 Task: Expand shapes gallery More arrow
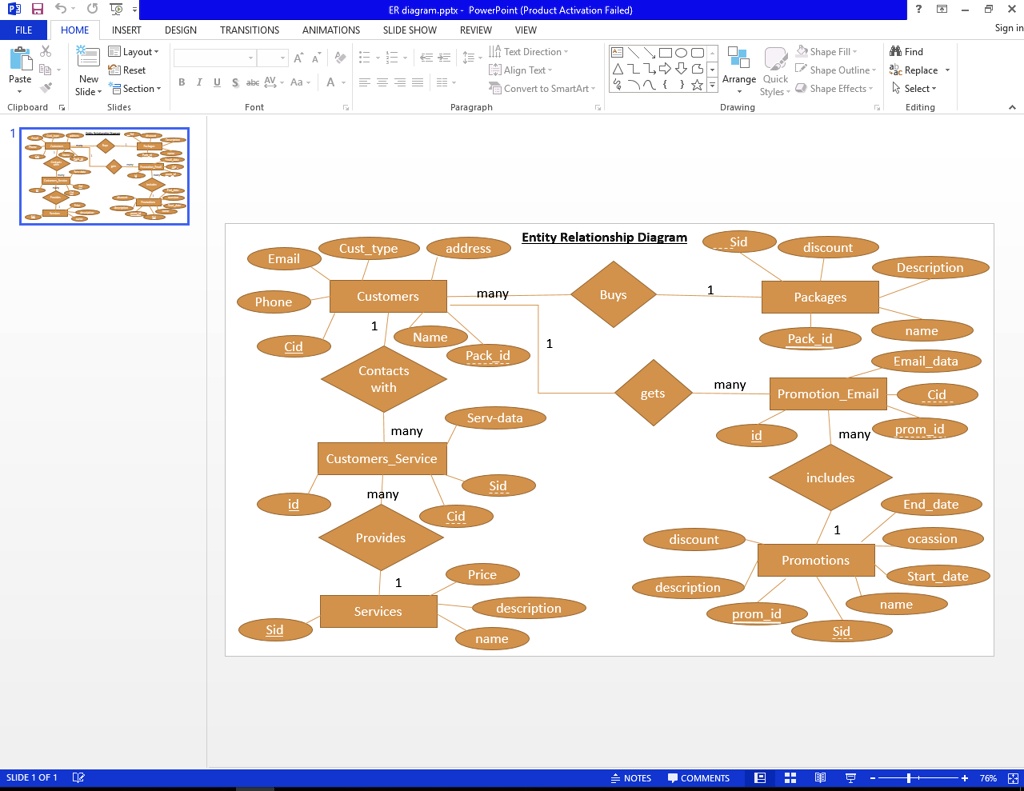712,85
